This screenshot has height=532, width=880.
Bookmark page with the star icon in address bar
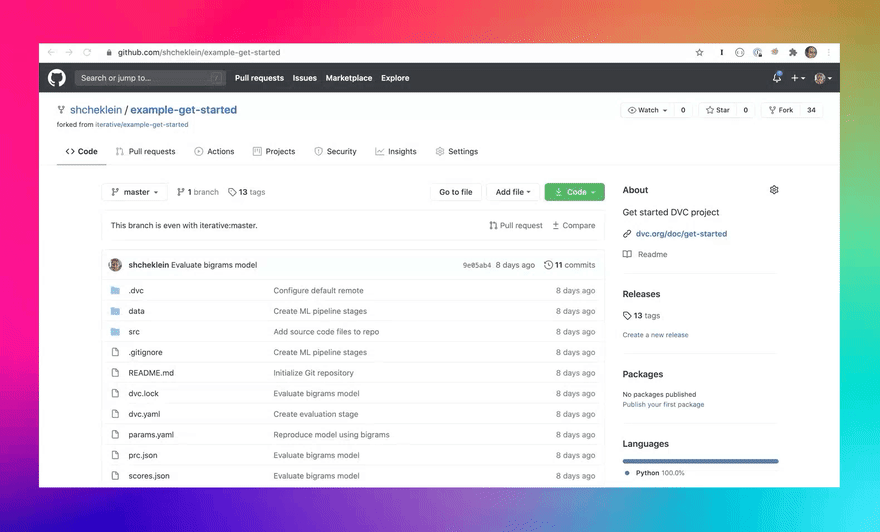point(699,52)
